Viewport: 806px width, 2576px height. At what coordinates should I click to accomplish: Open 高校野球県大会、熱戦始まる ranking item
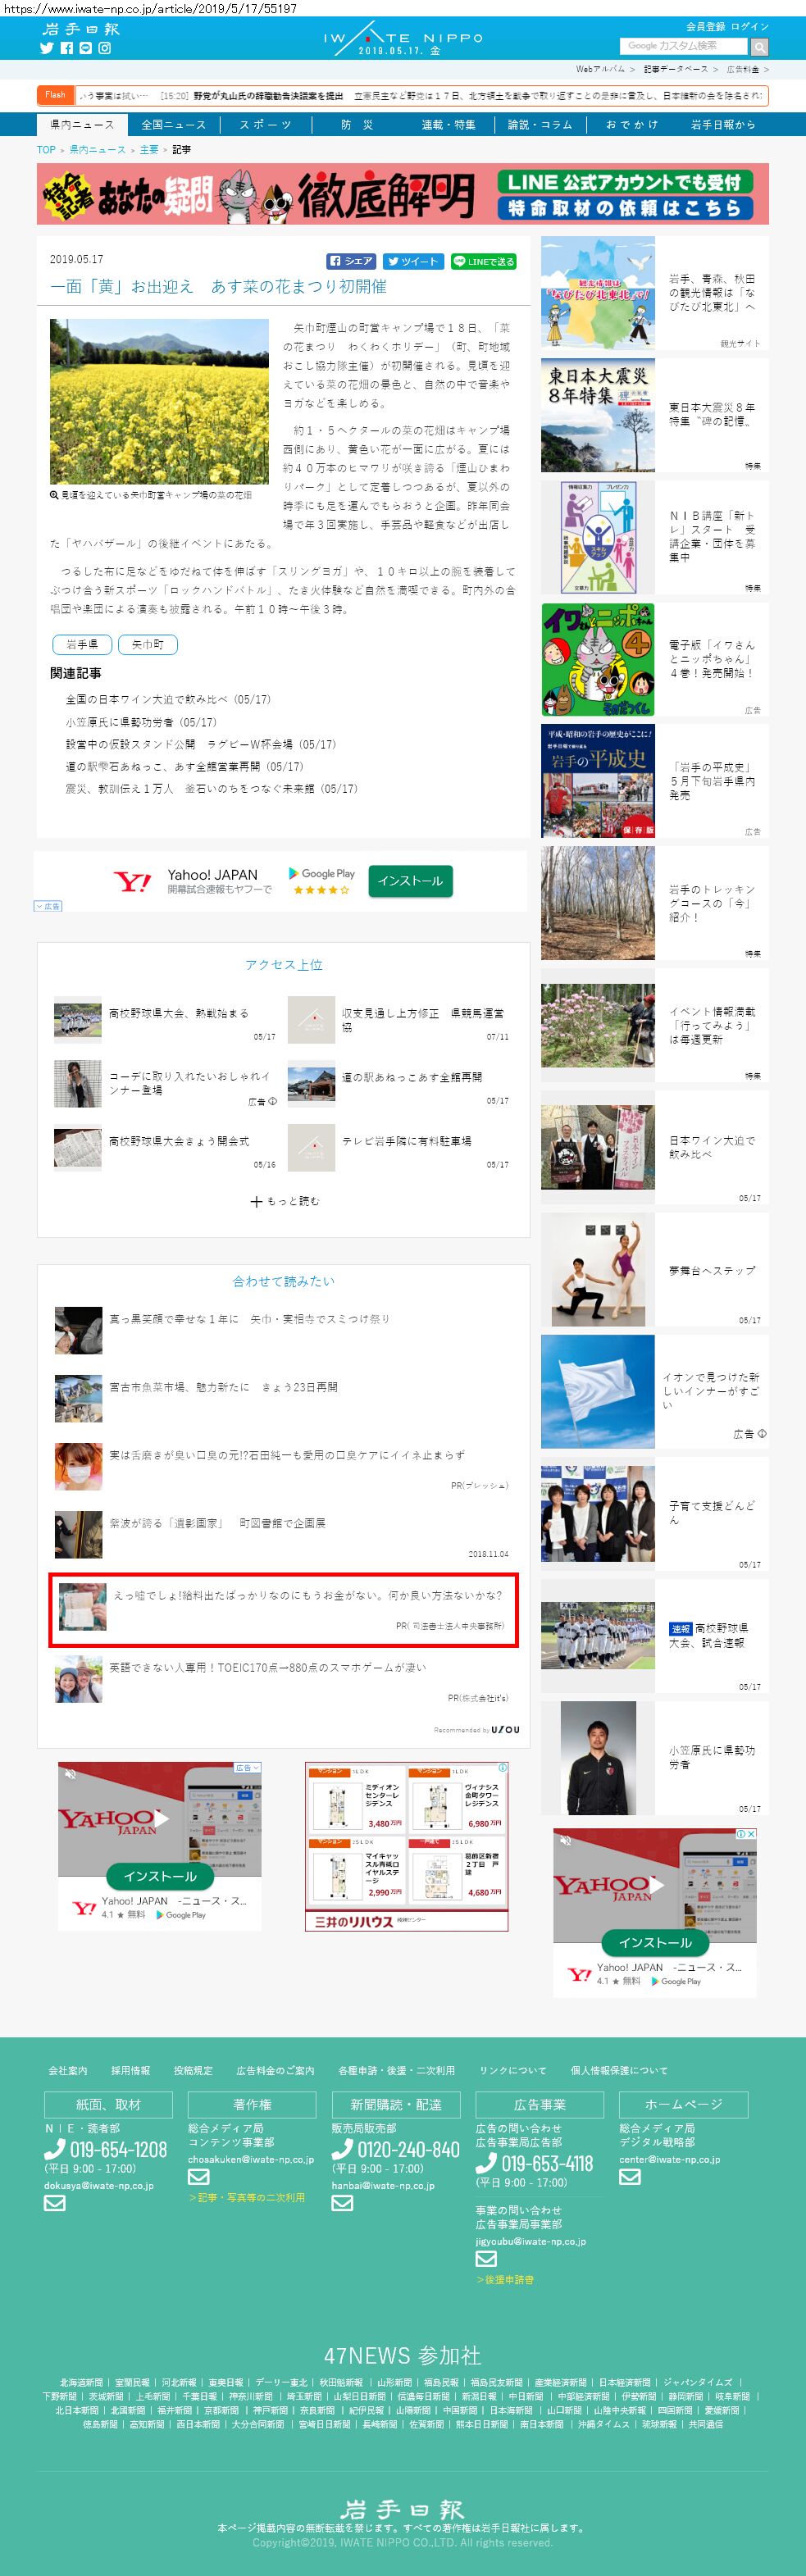click(179, 1013)
